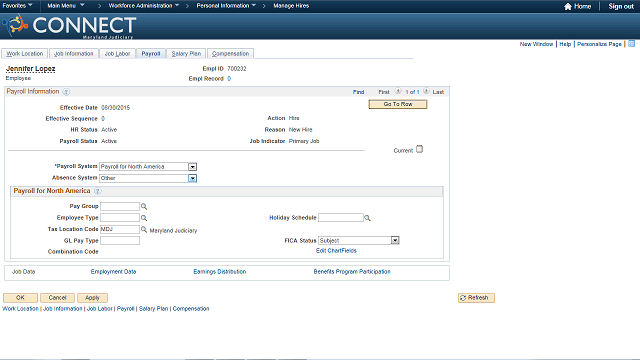Click the Tax Location Code input field

[120, 229]
